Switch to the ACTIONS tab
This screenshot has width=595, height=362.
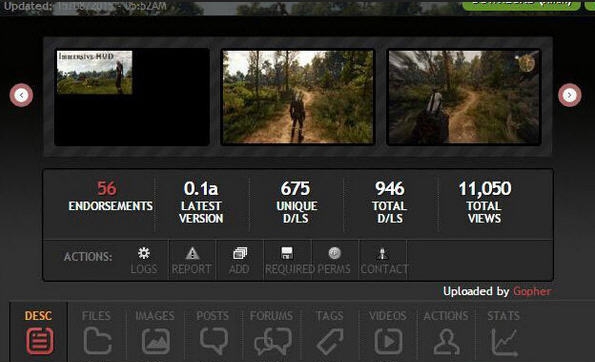tap(446, 332)
